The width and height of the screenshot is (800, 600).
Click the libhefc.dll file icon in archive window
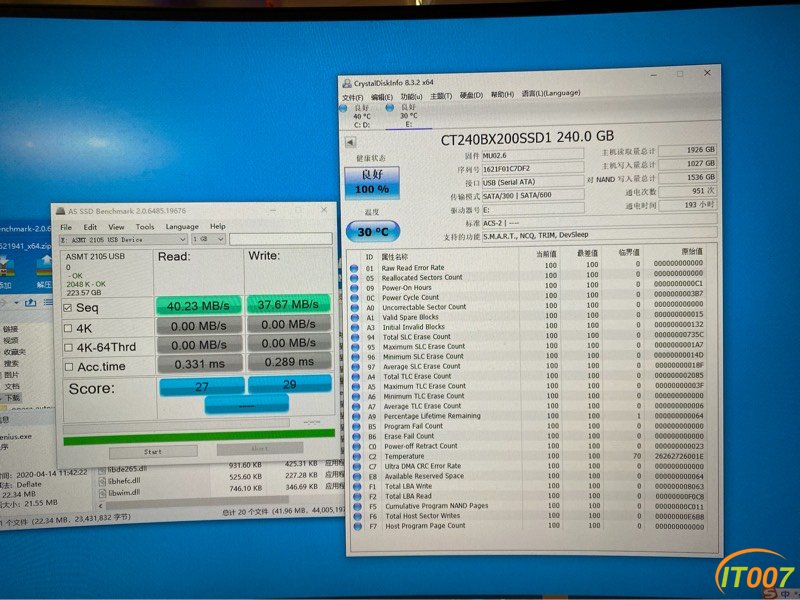102,481
